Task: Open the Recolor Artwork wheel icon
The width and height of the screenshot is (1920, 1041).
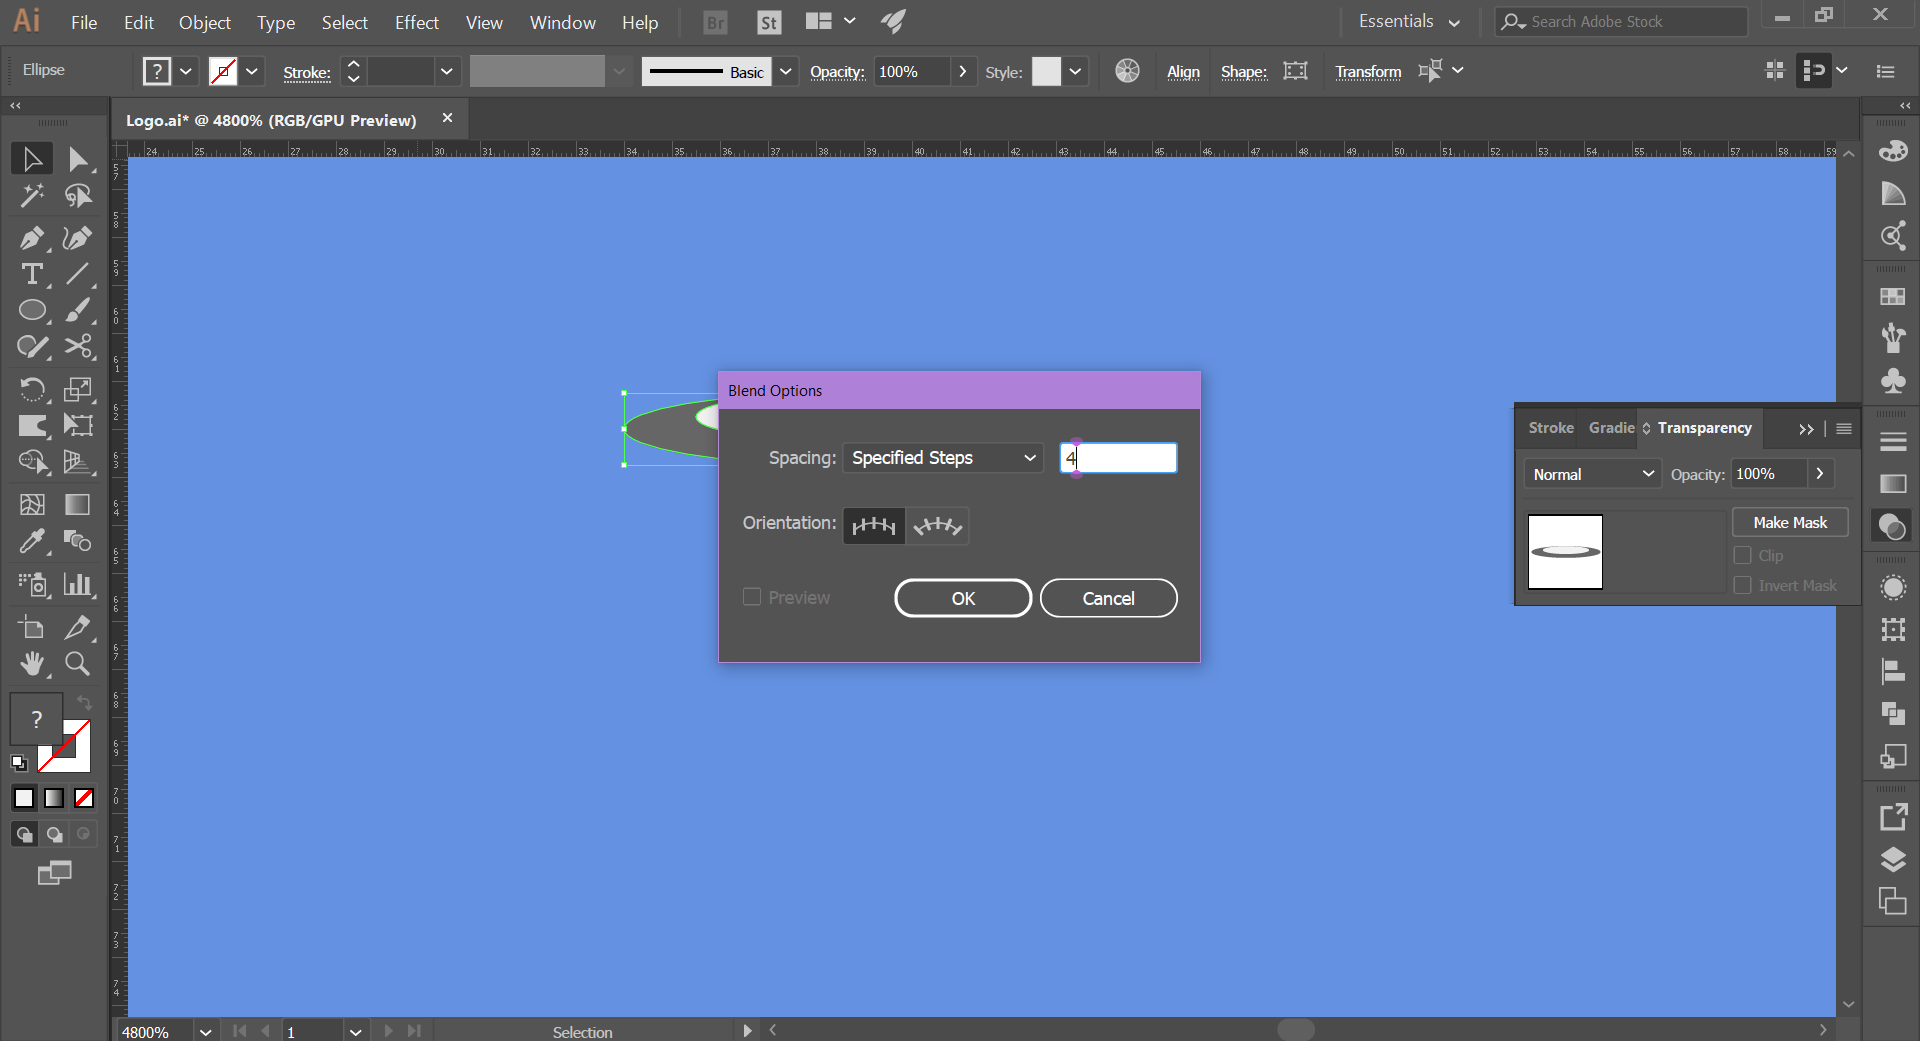Action: coord(1127,71)
